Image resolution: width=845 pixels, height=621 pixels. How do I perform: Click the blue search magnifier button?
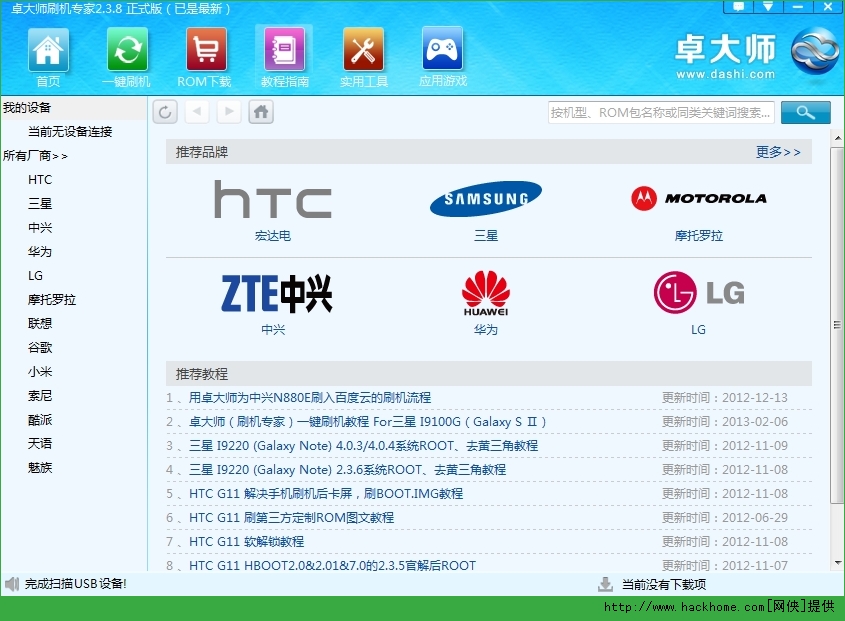click(806, 112)
